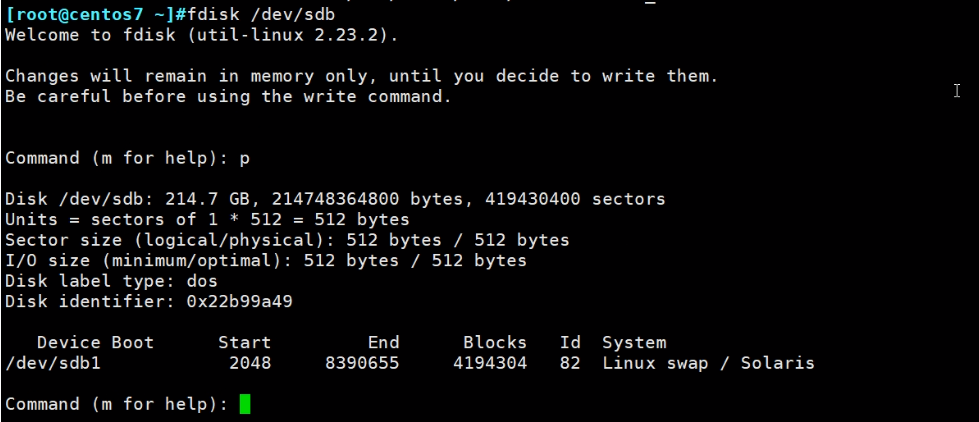
Task: Click the blocks value 4194304
Action: (x=489, y=363)
